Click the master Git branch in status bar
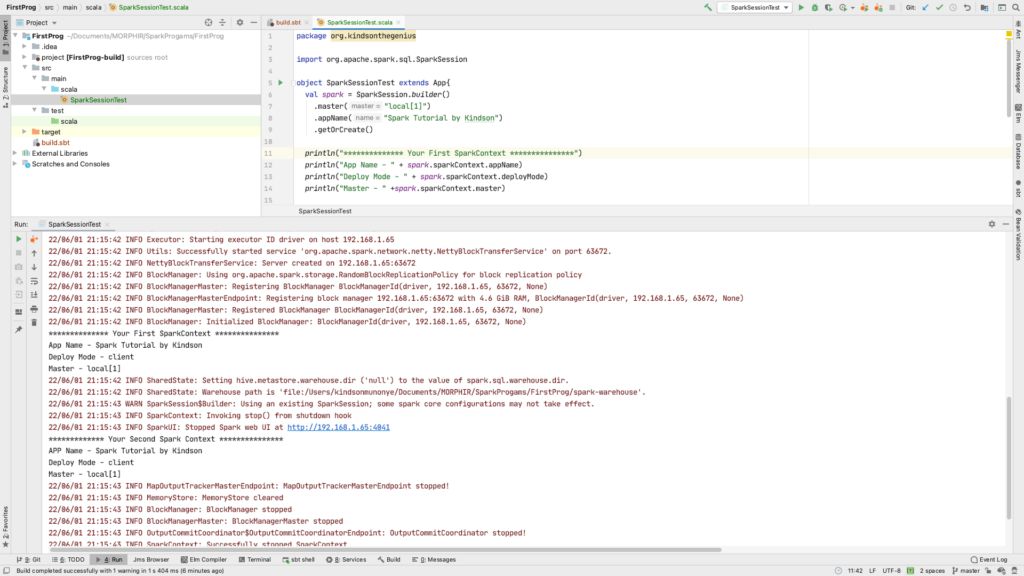Screen dimensions: 1024x576 coord(966,571)
